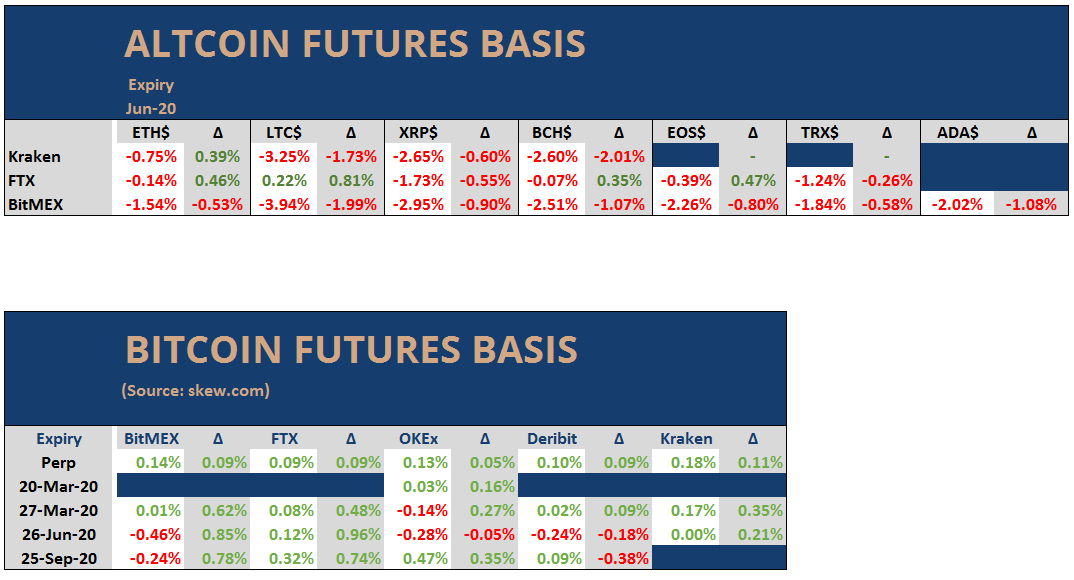This screenshot has width=1074, height=580.
Task: Select the 20-Mar-20 expiry row label
Action: point(59,486)
